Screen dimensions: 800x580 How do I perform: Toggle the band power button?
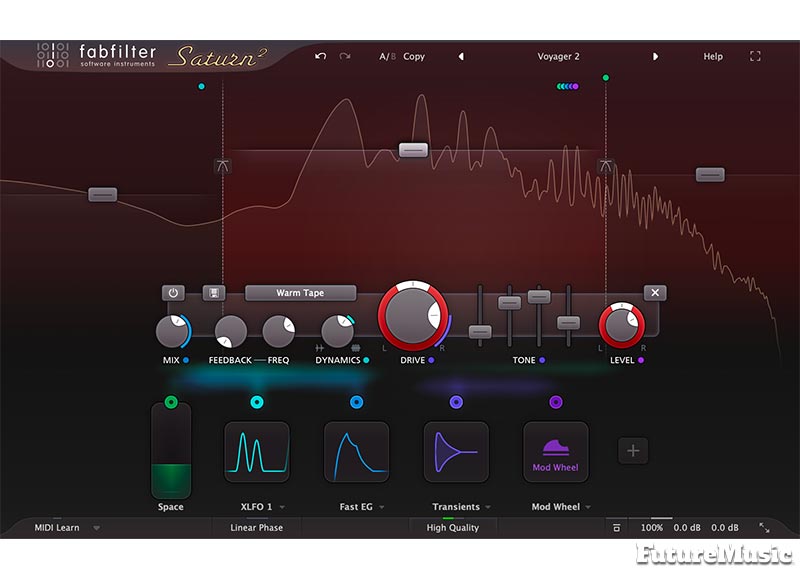coord(173,293)
